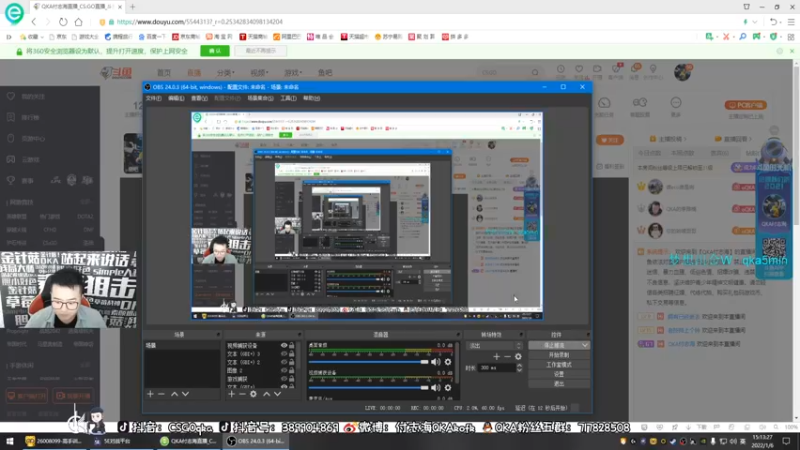The height and width of the screenshot is (450, 800).
Task: Toggle lock on 视频捕获设备 source
Action: pos(292,345)
